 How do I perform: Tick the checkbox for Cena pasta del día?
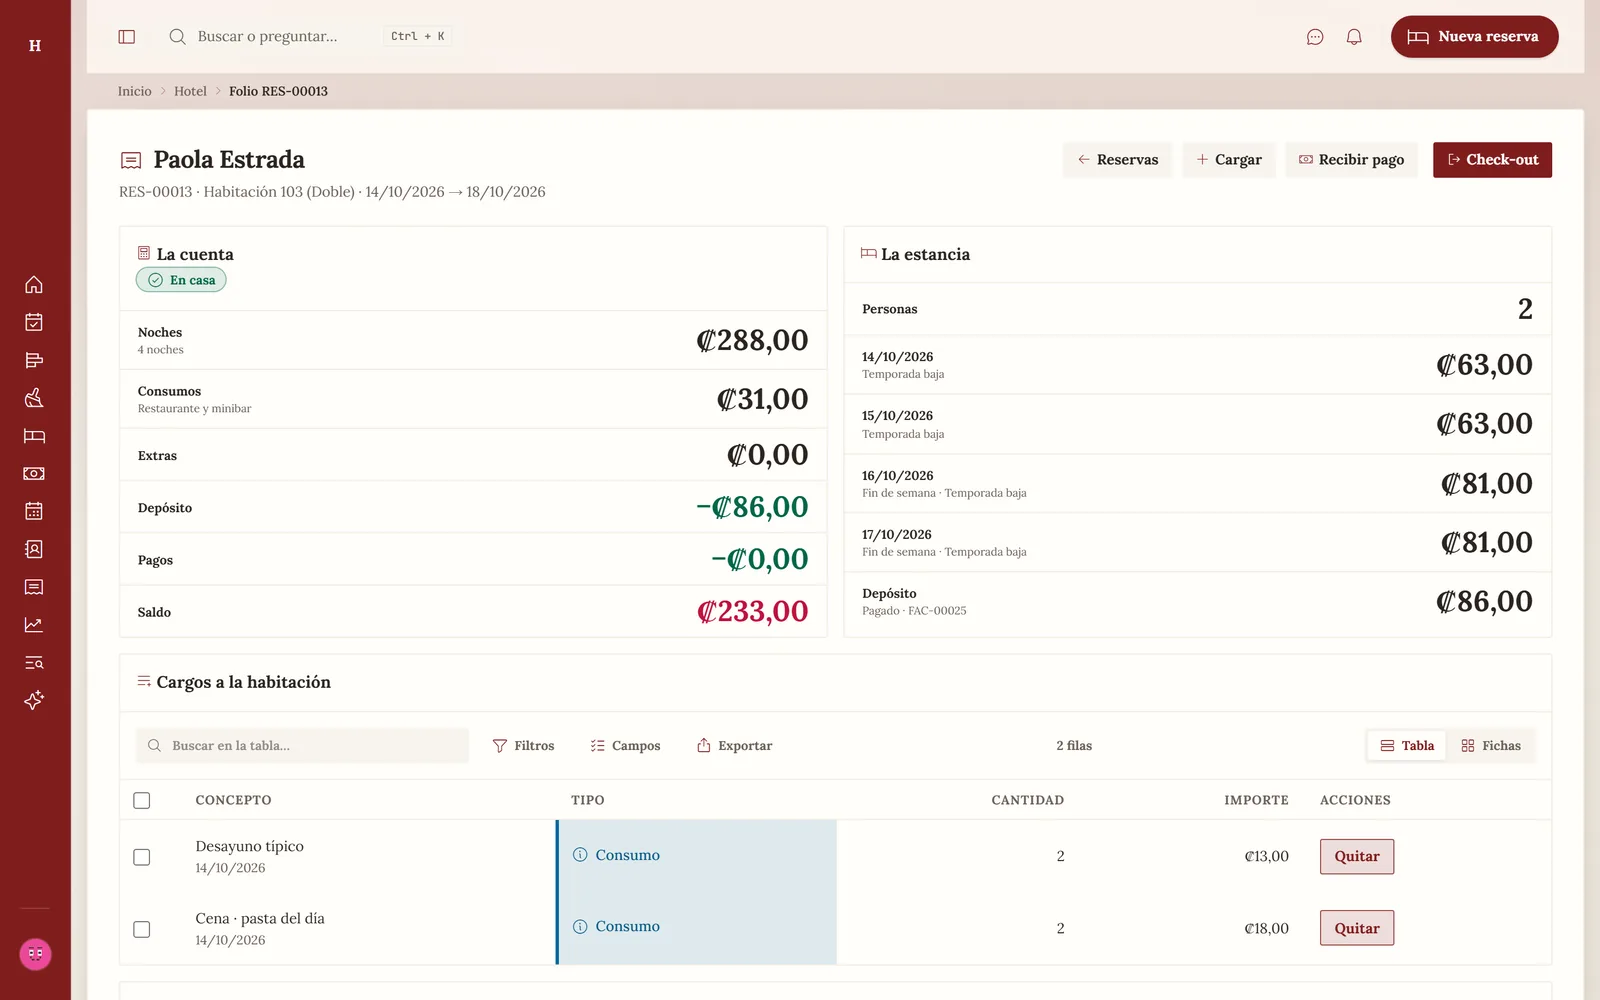(142, 929)
